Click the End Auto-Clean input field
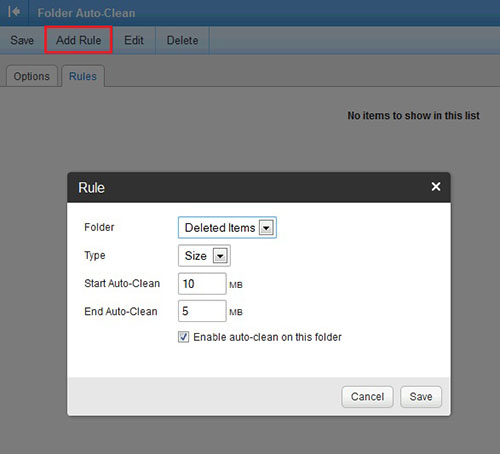 click(x=202, y=311)
